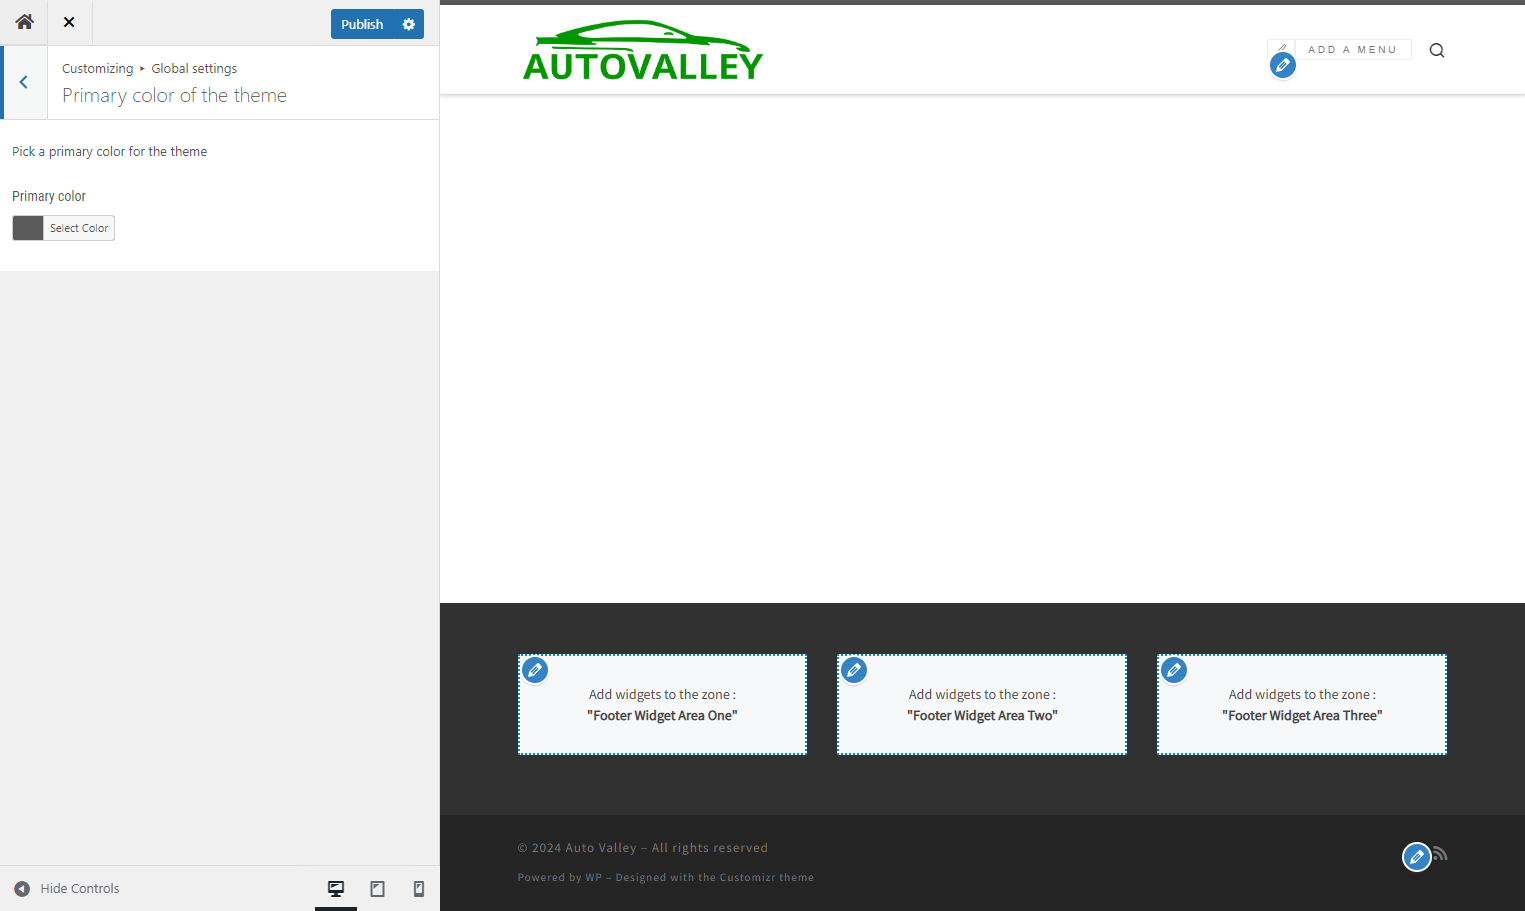Click the Add a Menu link
1525x911 pixels.
[x=1352, y=49]
